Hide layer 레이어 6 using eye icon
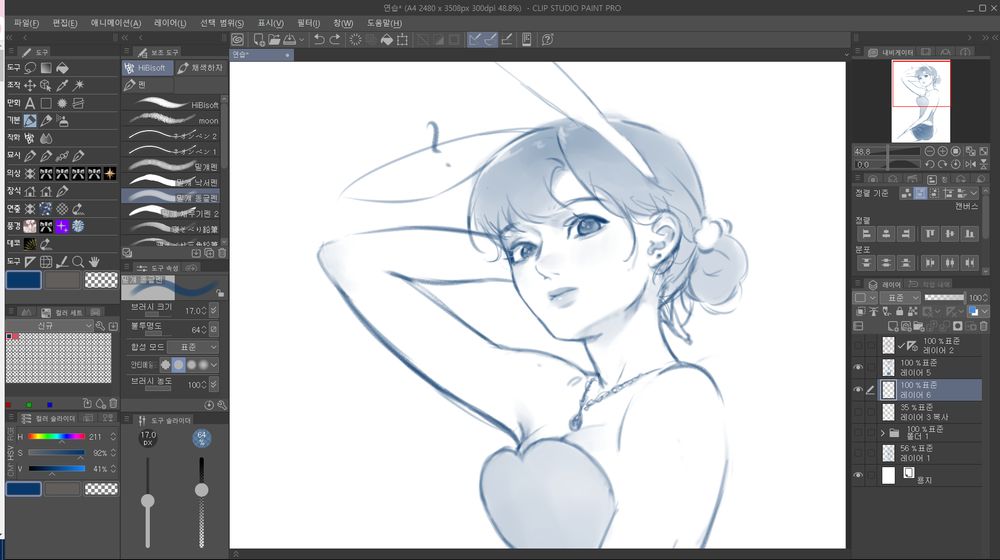Viewport: 1000px width, 560px height. coord(858,390)
